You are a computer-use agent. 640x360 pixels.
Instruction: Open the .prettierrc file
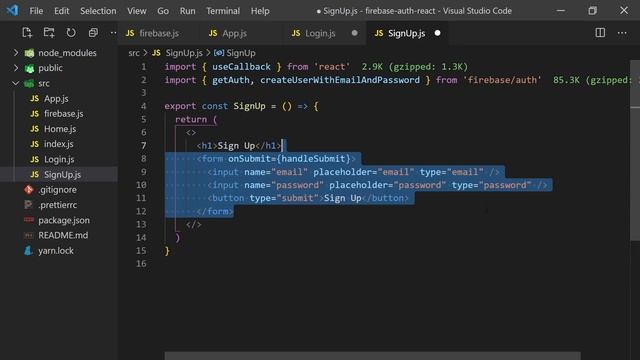pyautogui.click(x=59, y=205)
